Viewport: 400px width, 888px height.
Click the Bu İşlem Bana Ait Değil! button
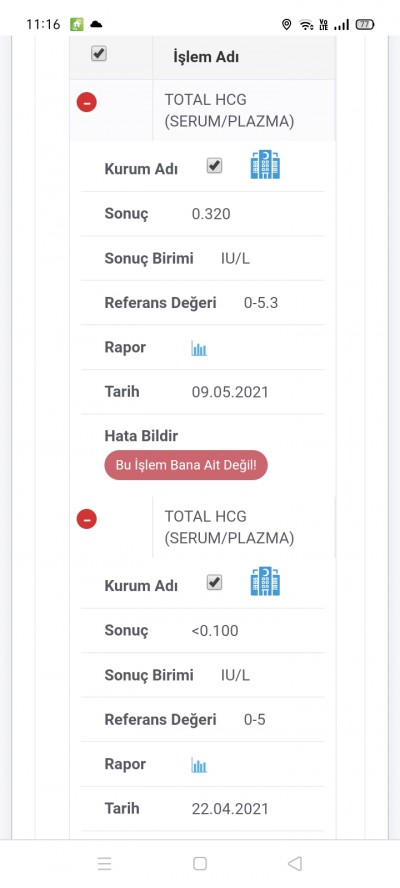point(186,465)
